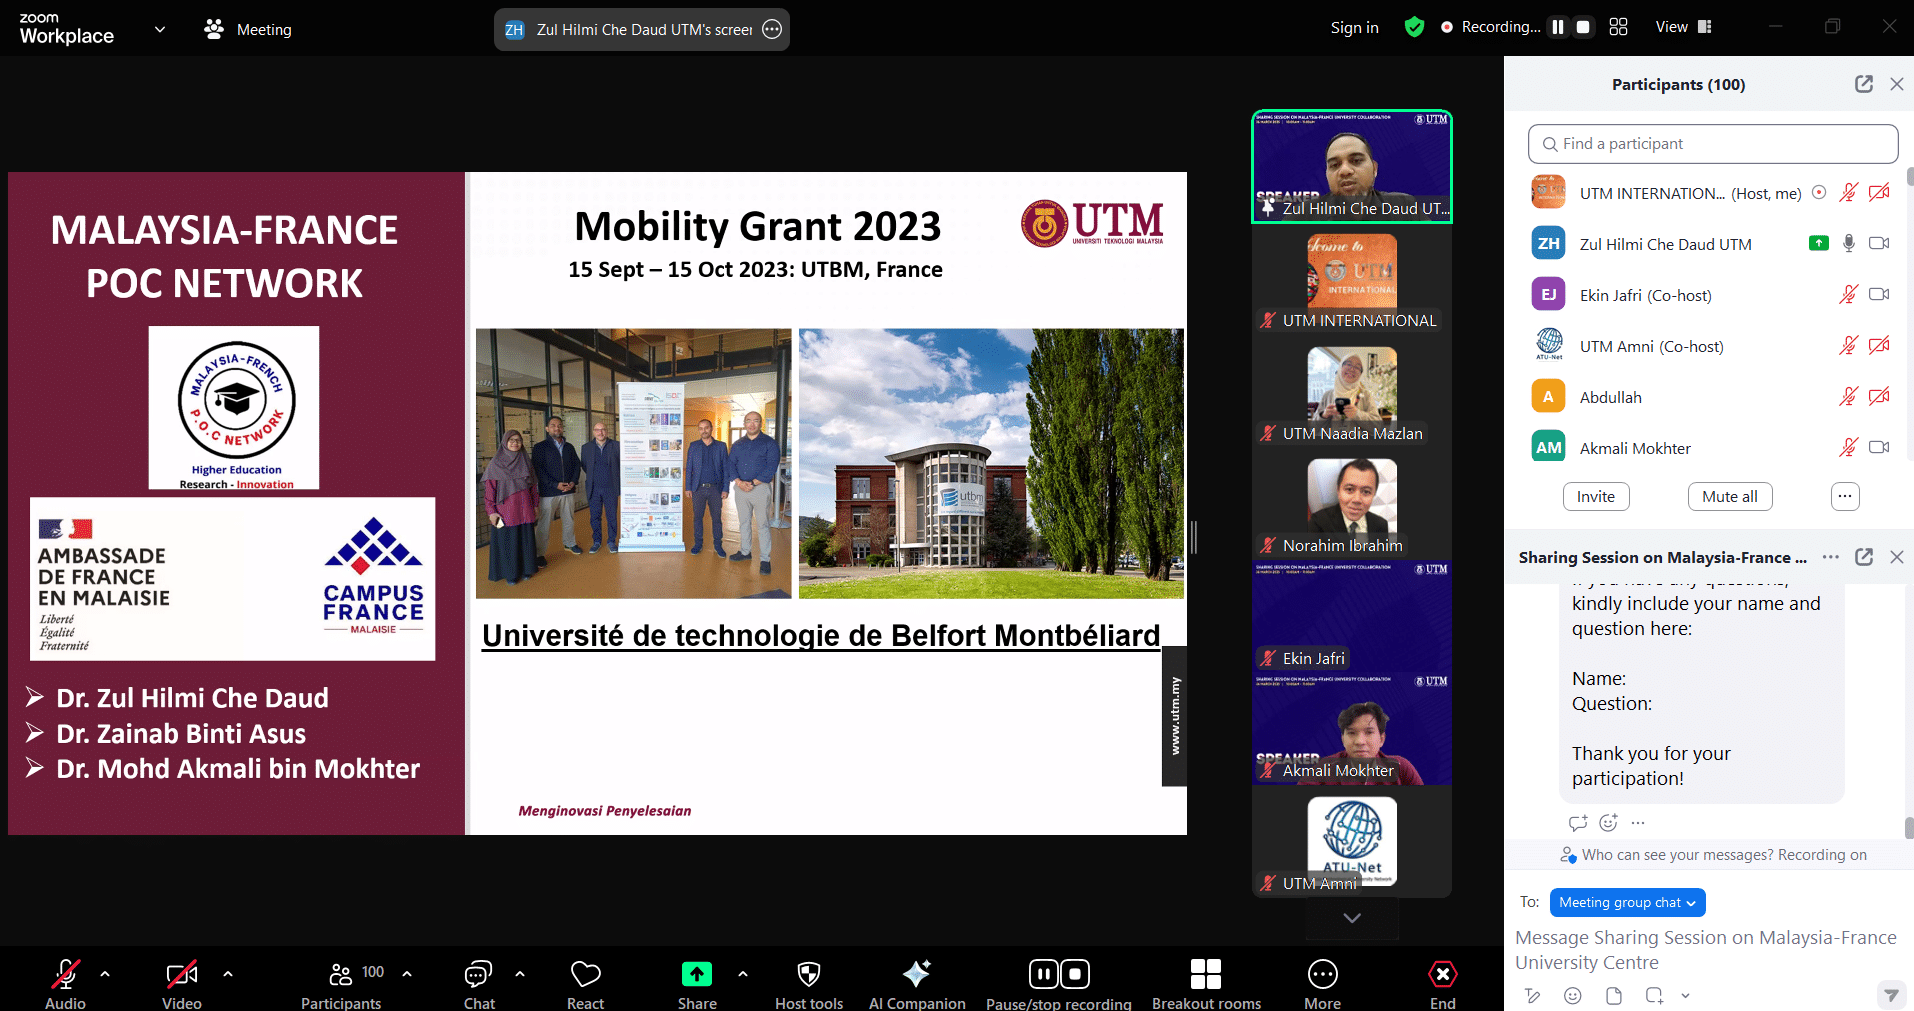This screenshot has height=1011, width=1914.
Task: Click the Audio unmute microphone icon
Action: pyautogui.click(x=65, y=974)
